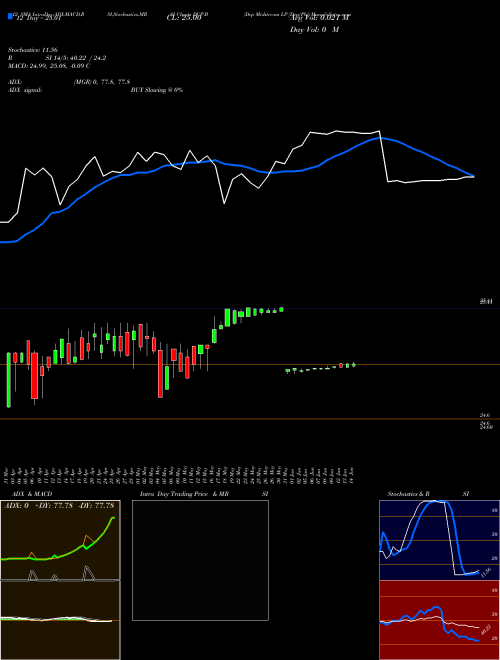
Task: Click the 'SI 14/5: 40.22 / 24.2' readout
Action: pyautogui.click(x=75, y=58)
